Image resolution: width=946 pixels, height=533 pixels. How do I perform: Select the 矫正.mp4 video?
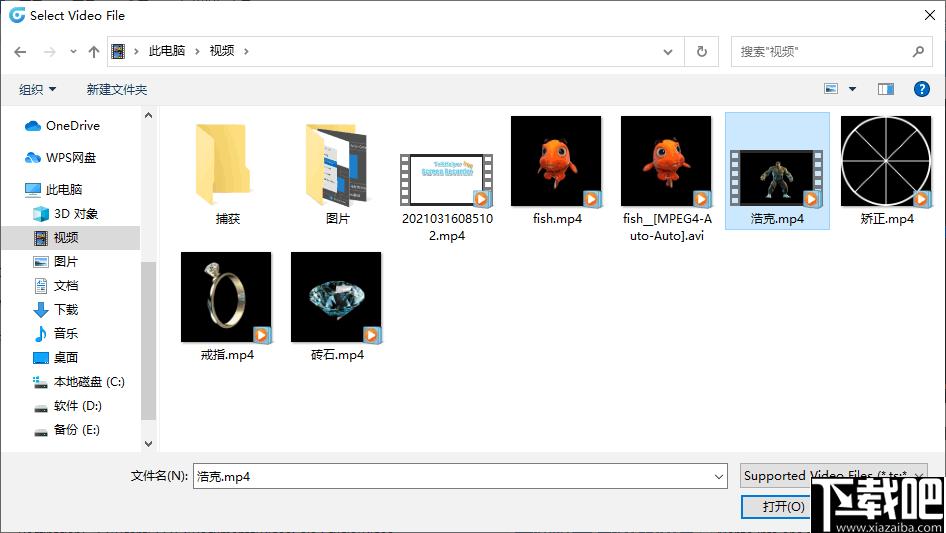coord(886,171)
